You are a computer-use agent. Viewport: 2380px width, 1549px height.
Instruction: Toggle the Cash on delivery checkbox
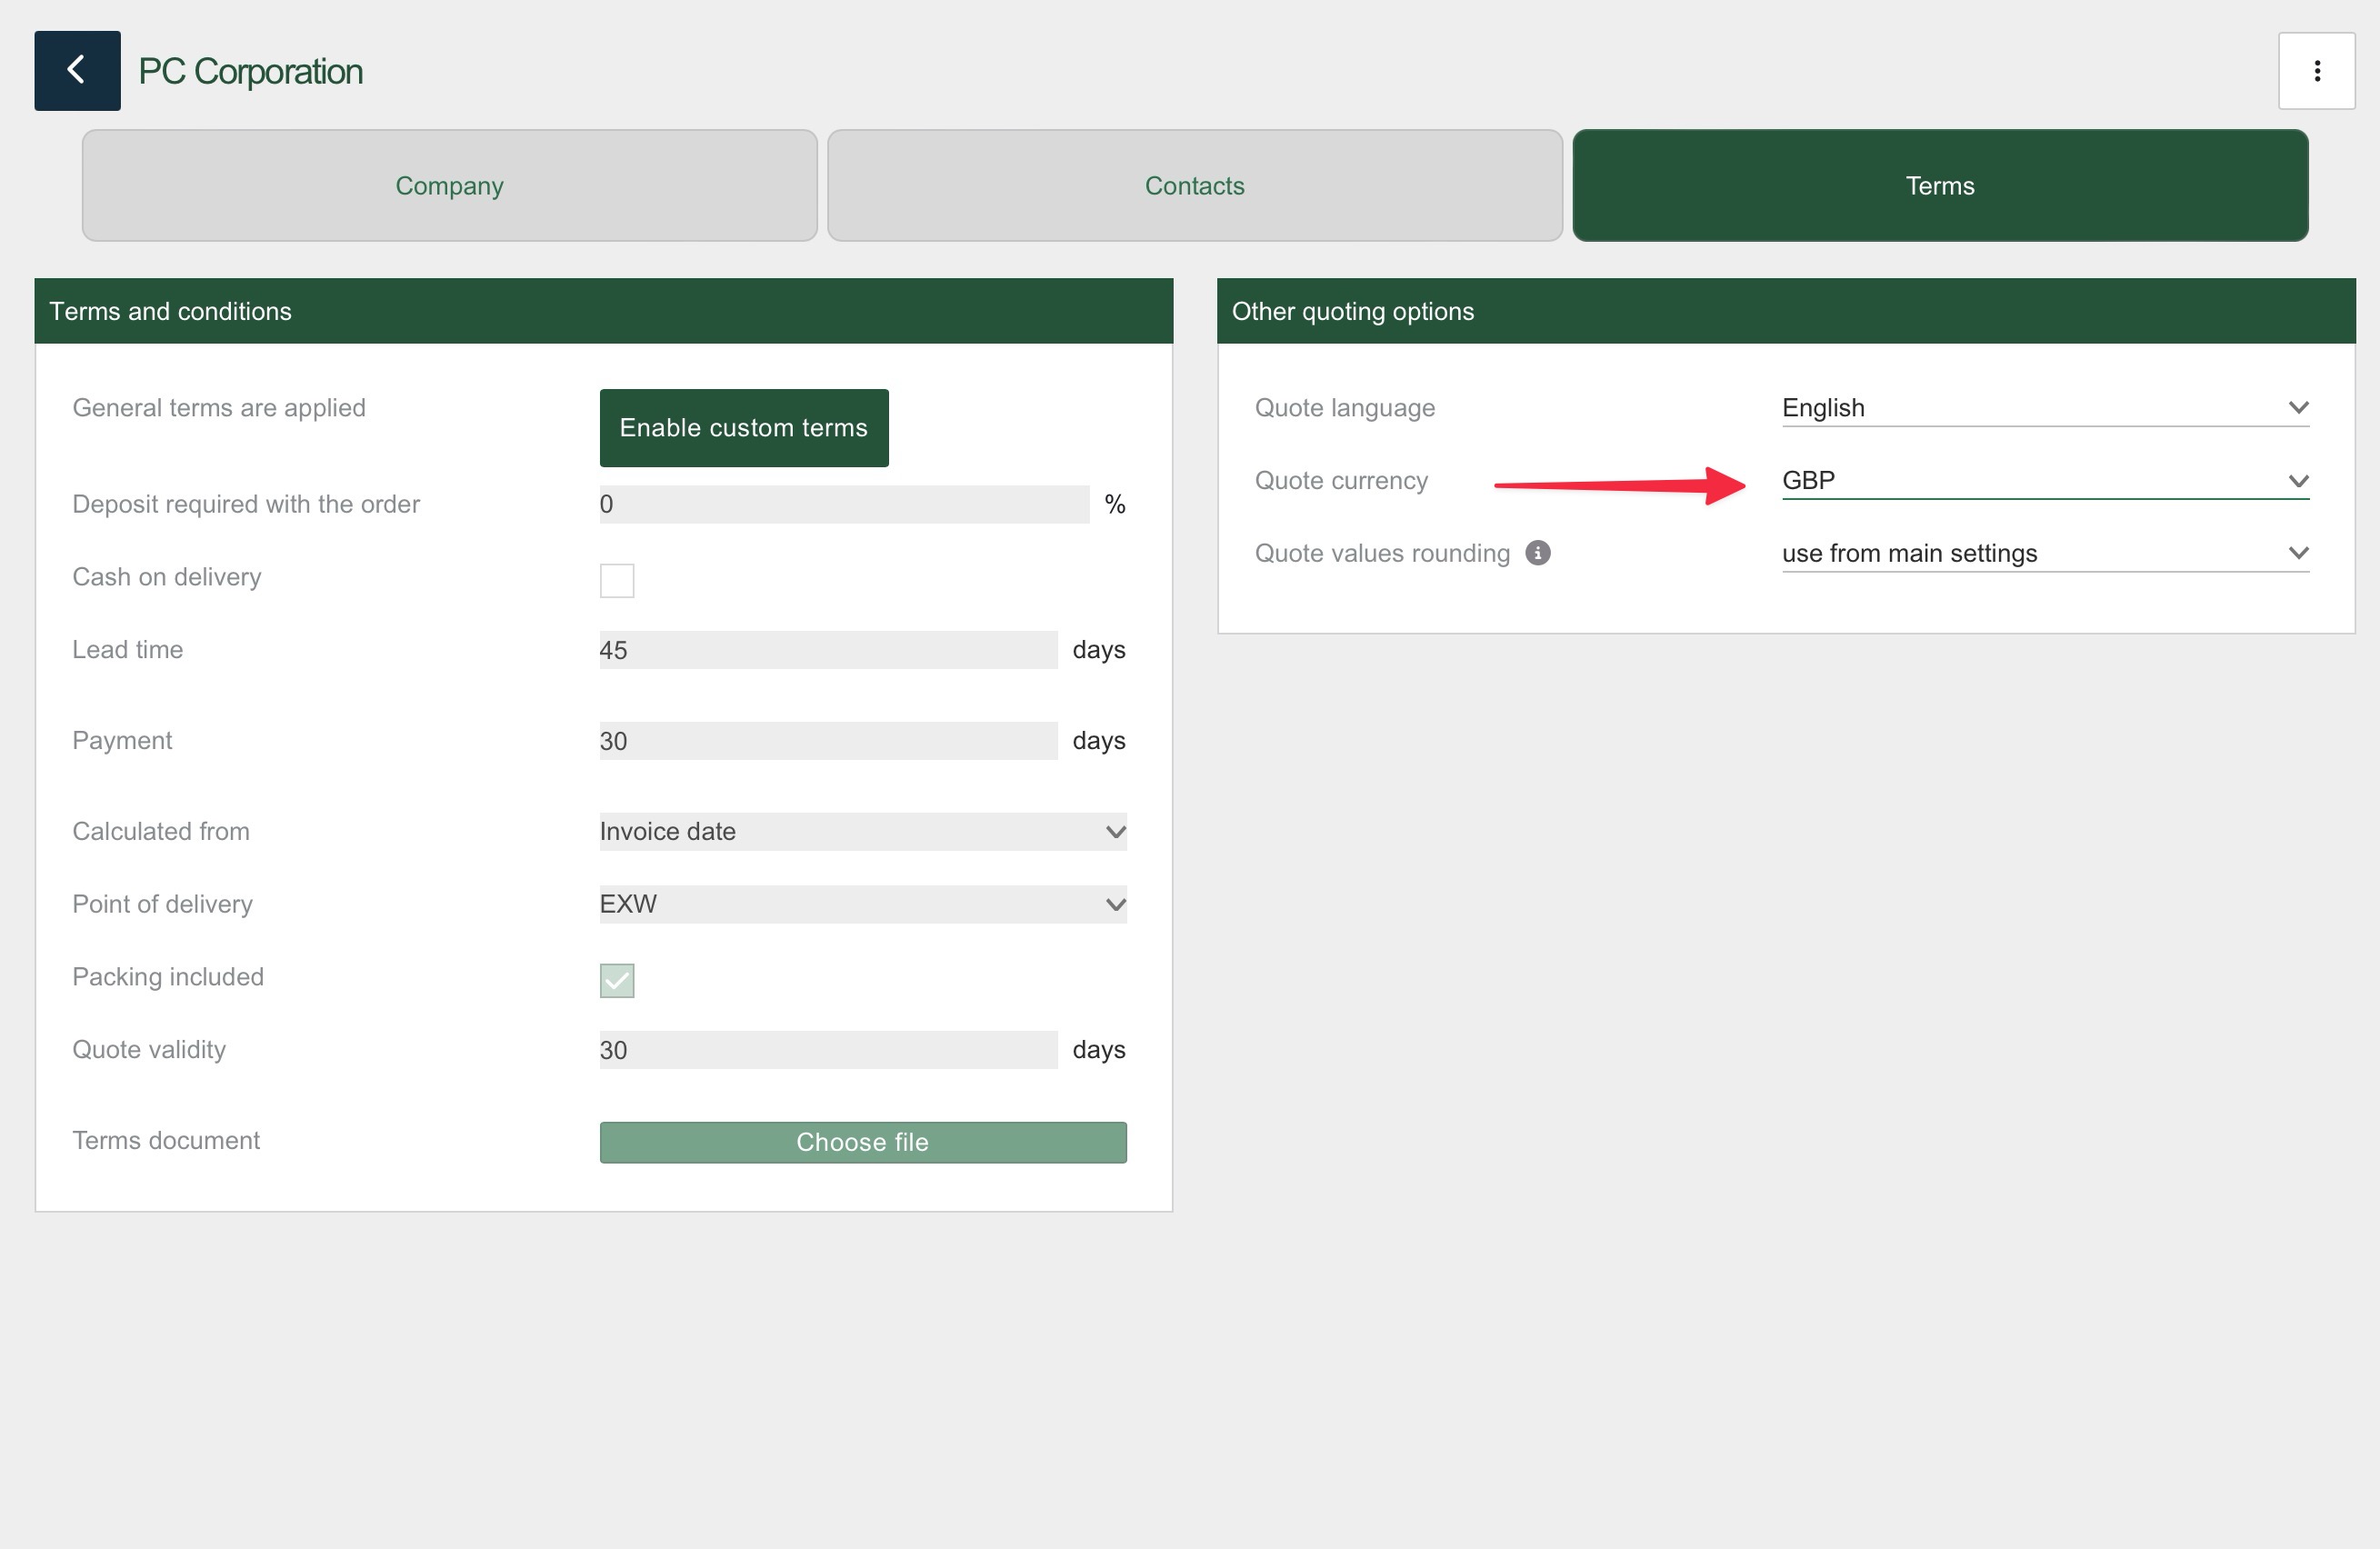(x=616, y=580)
